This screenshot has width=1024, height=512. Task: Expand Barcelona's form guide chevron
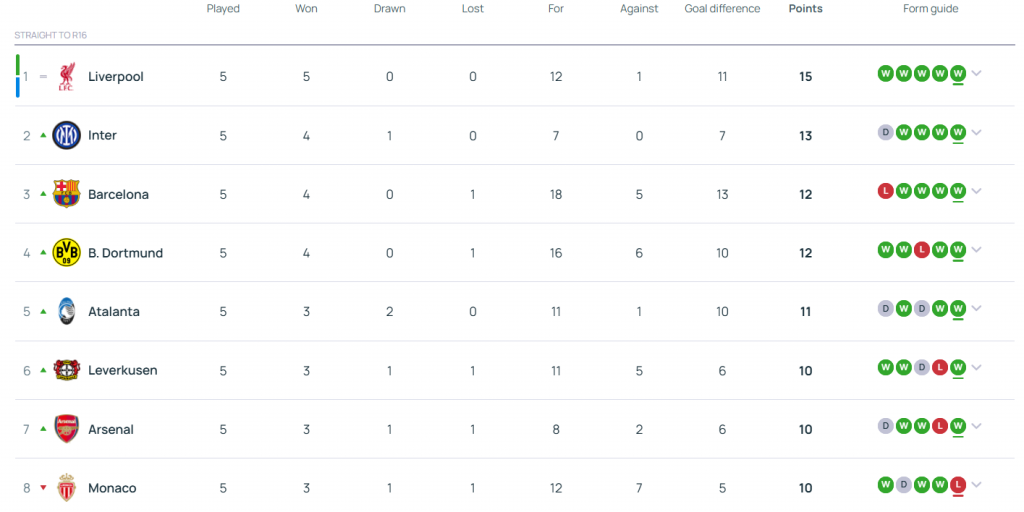(x=976, y=191)
